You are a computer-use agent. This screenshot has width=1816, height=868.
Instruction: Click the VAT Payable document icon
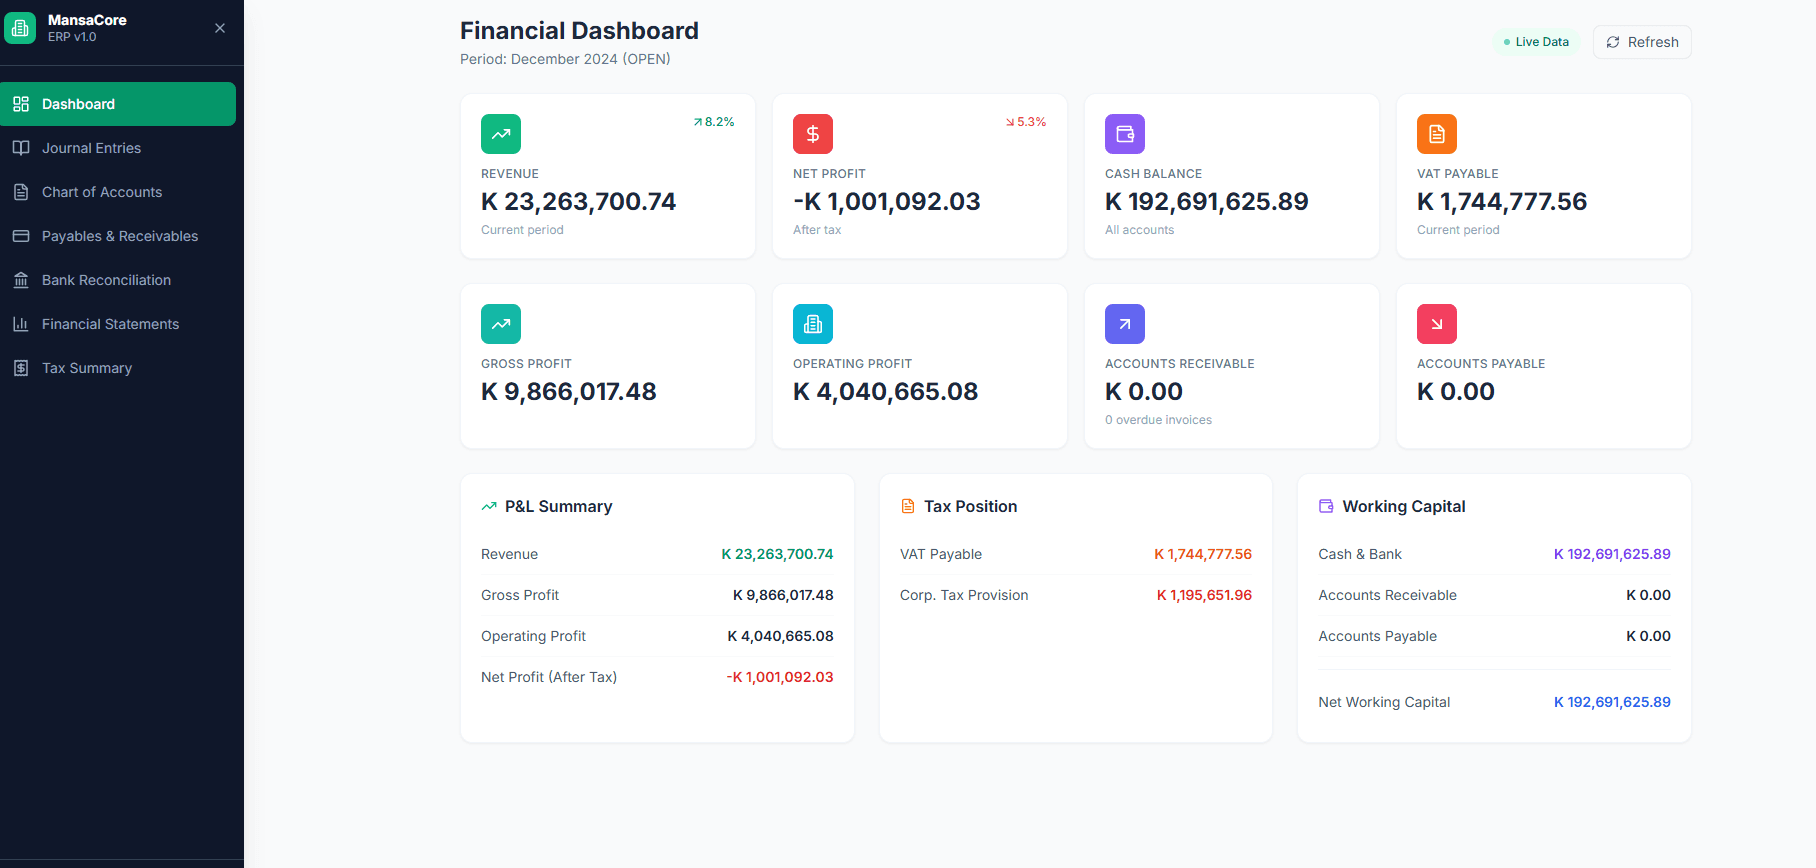1437,134
